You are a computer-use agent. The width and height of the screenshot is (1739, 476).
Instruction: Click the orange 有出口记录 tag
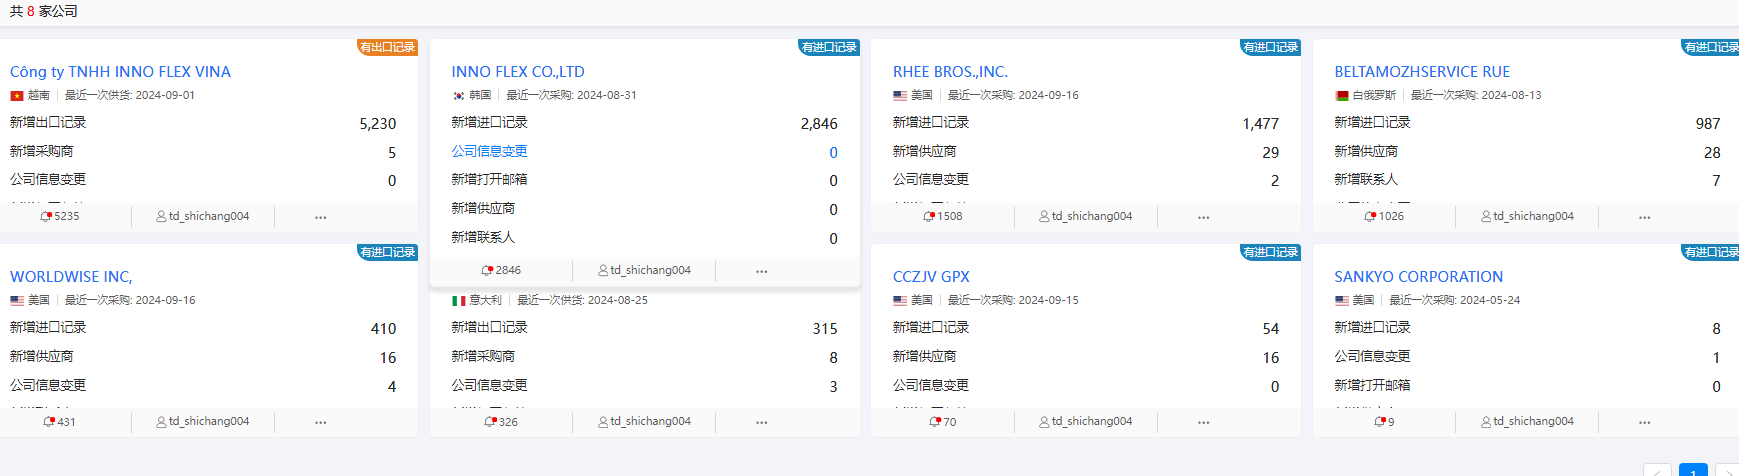387,47
